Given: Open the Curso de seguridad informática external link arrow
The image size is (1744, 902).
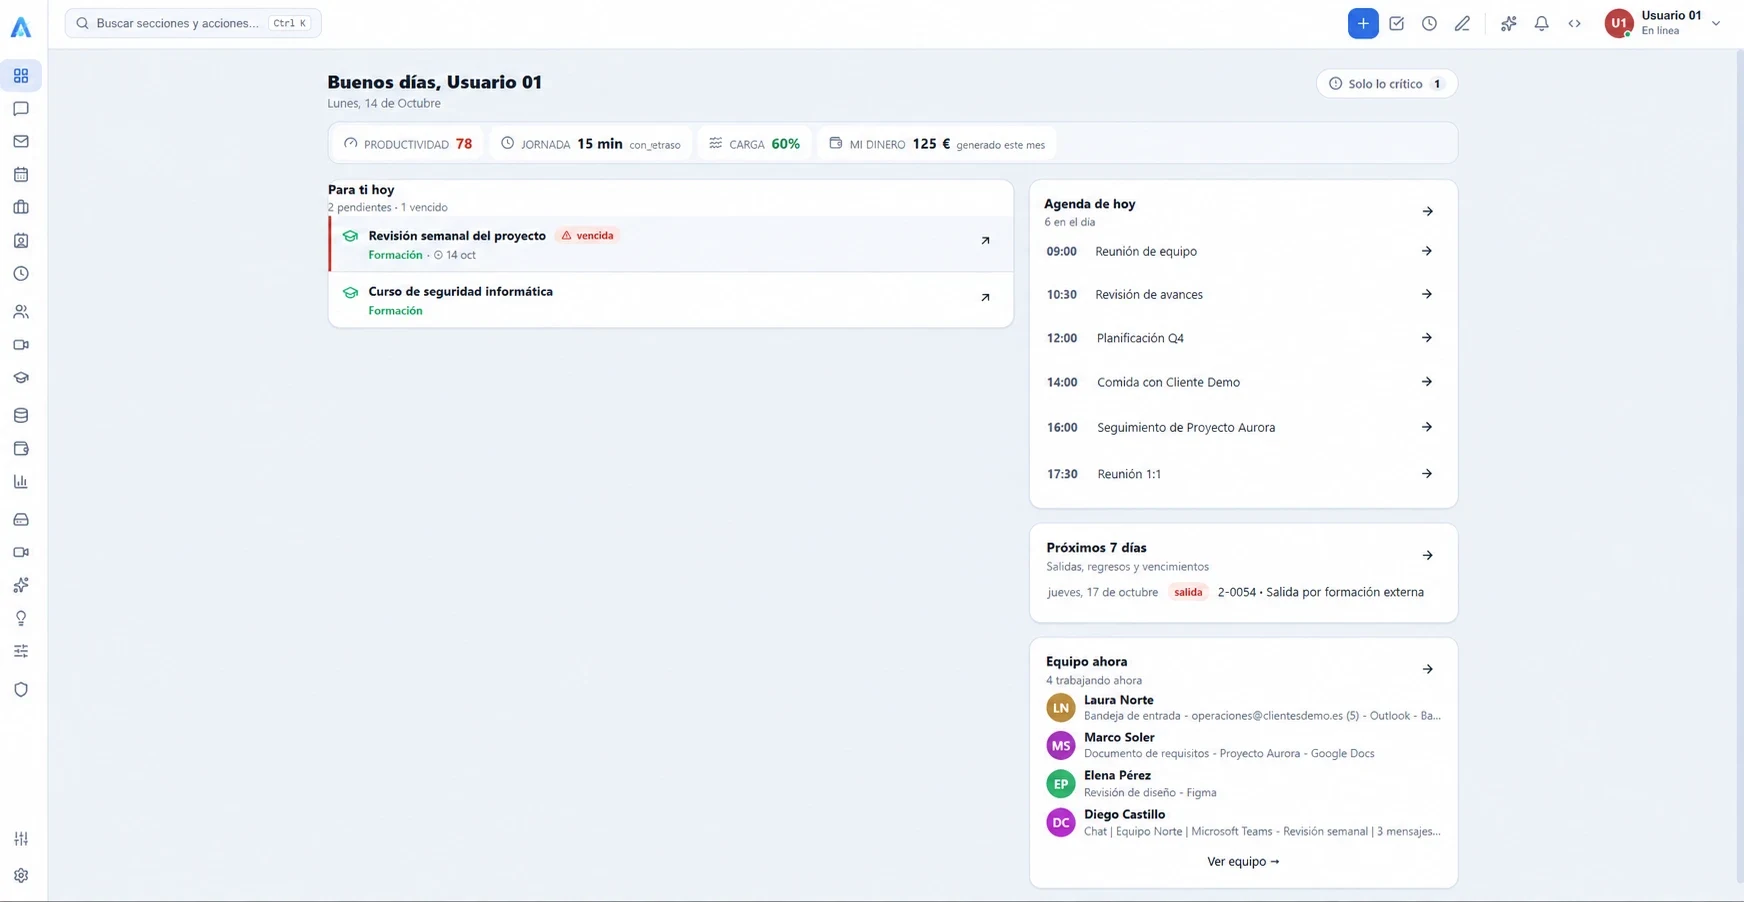Looking at the screenshot, I should [985, 298].
